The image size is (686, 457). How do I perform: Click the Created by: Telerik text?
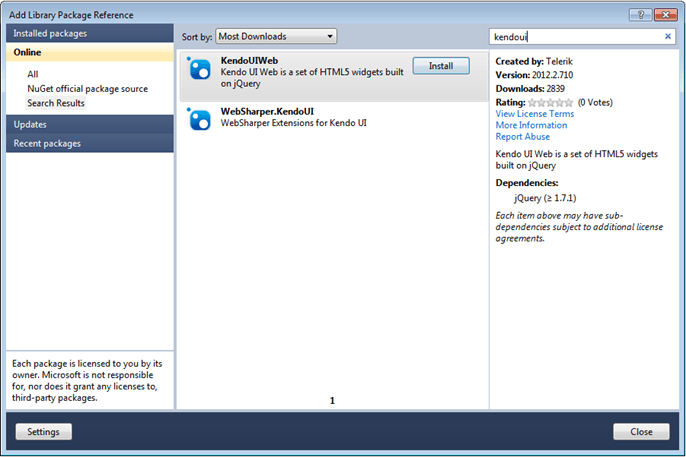[x=534, y=61]
